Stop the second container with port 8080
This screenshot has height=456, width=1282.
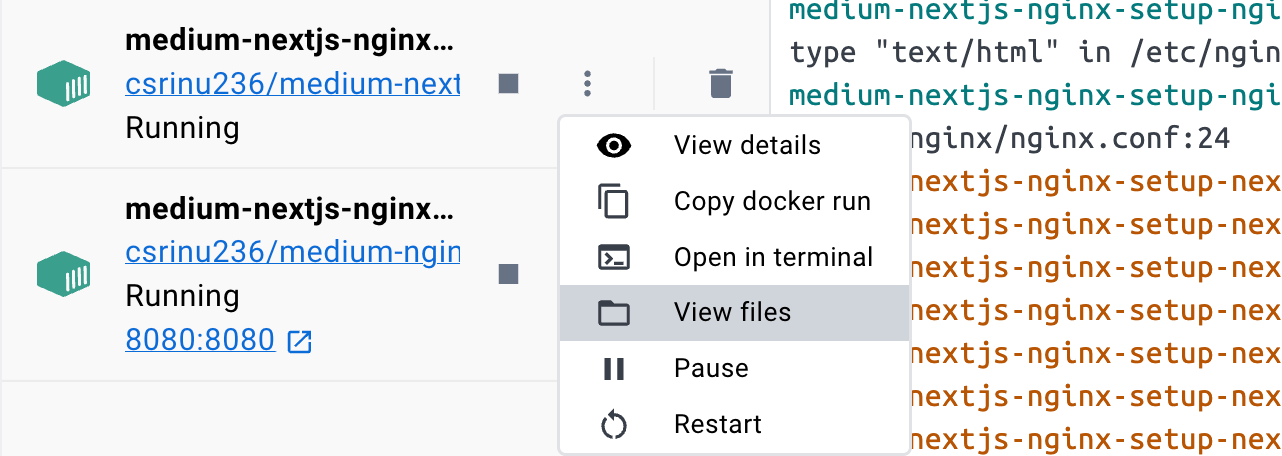click(508, 274)
